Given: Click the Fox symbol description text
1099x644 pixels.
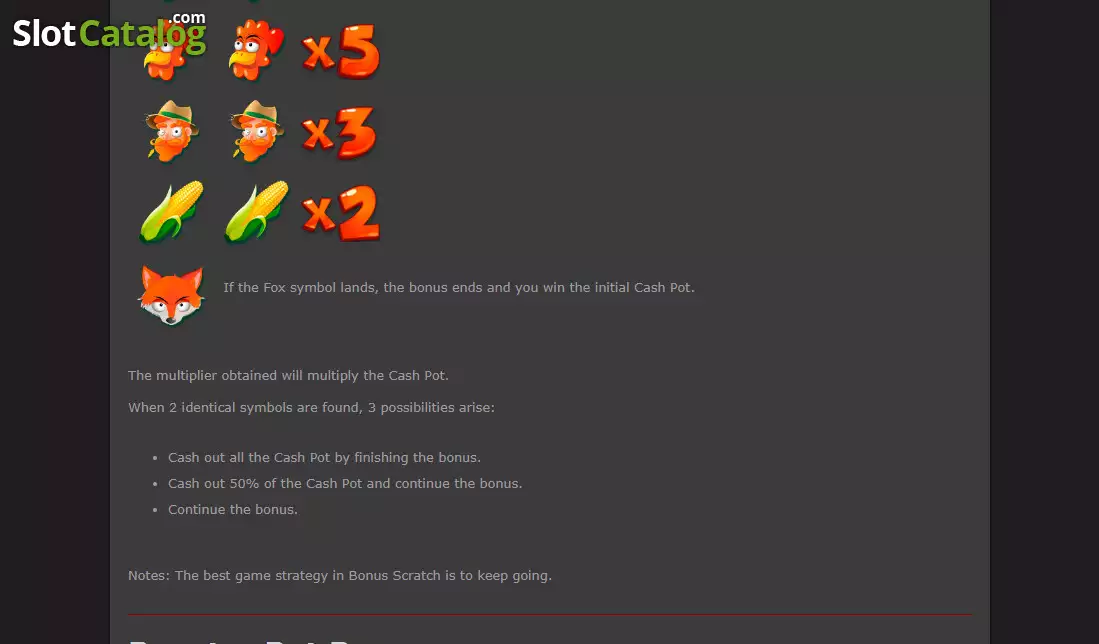Looking at the screenshot, I should [459, 287].
